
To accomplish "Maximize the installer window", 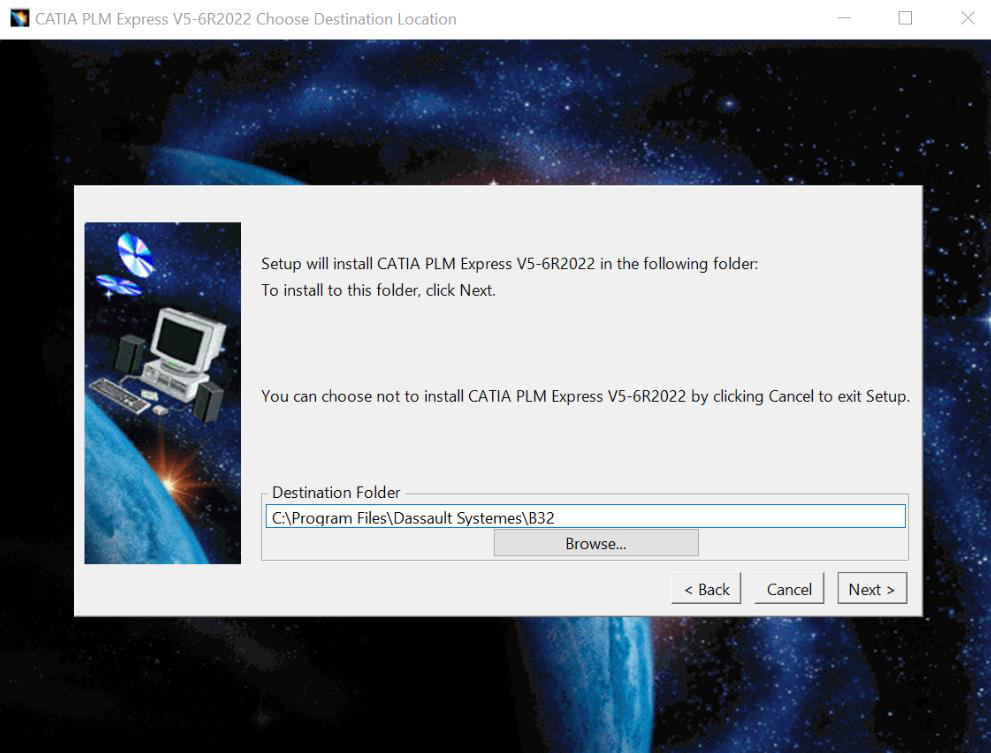I will 905,18.
